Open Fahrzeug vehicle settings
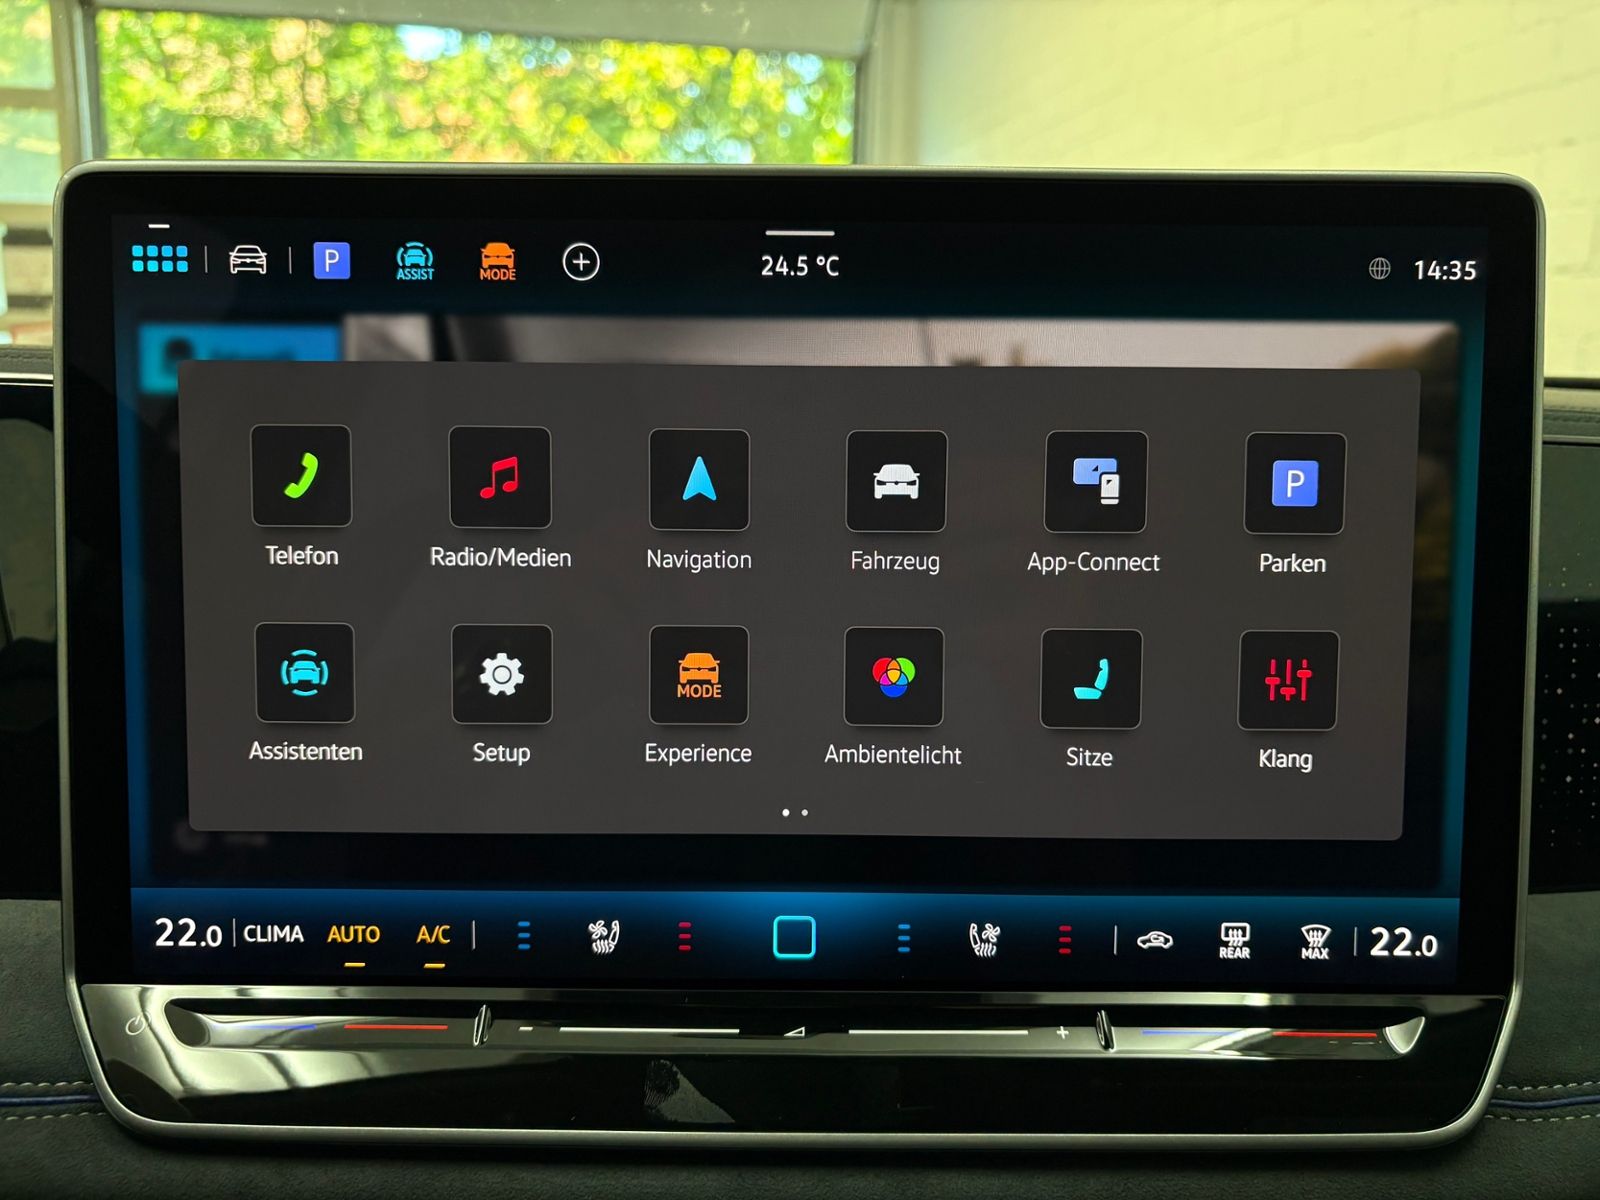The width and height of the screenshot is (1600, 1200). 896,481
